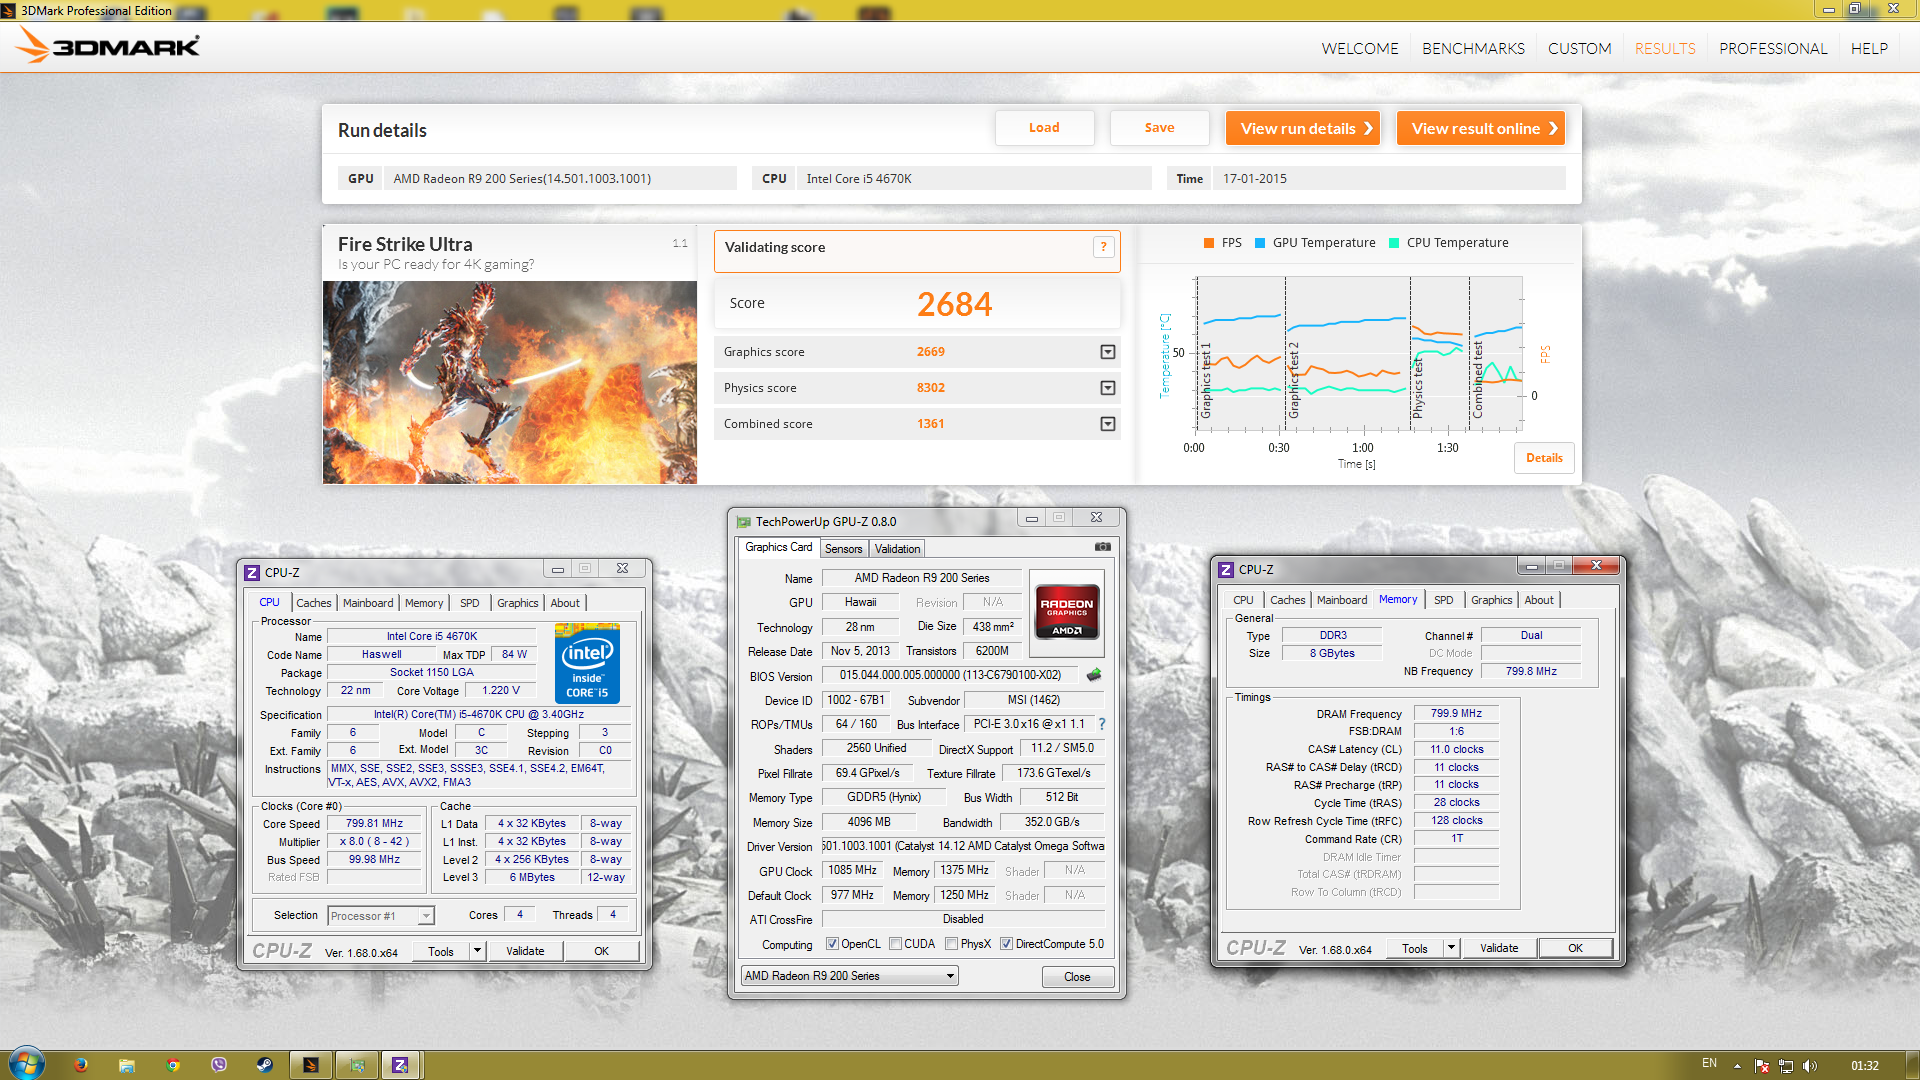Click the 3DMark title bar app icon

[9, 10]
